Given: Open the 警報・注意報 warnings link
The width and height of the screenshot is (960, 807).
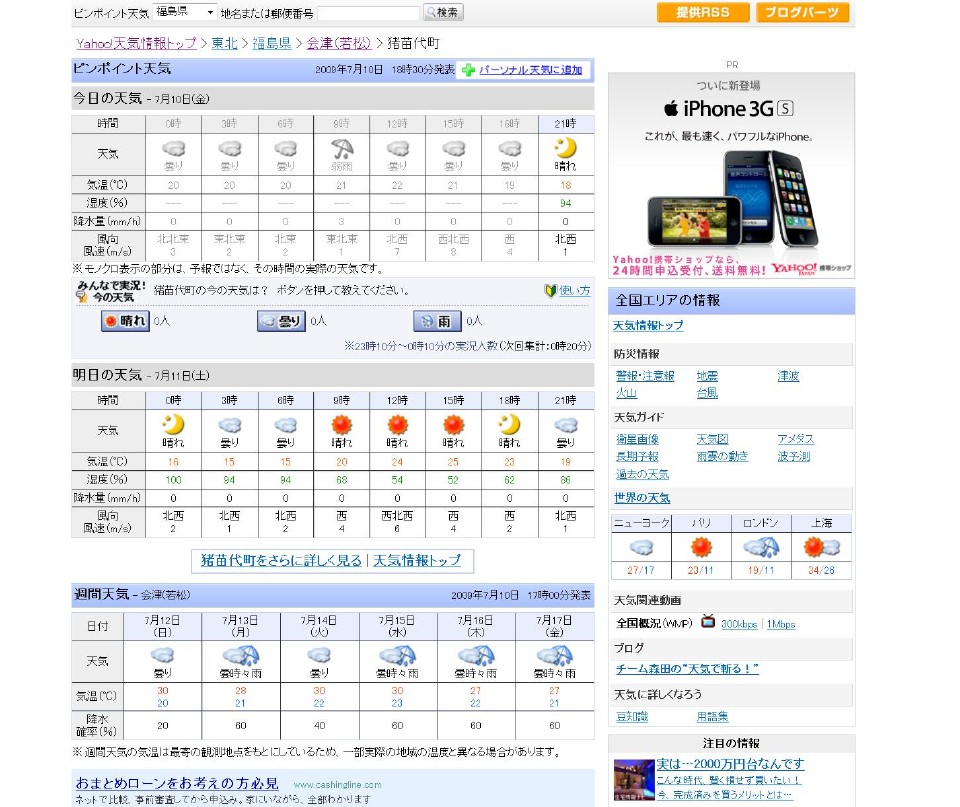Looking at the screenshot, I should pos(645,376).
